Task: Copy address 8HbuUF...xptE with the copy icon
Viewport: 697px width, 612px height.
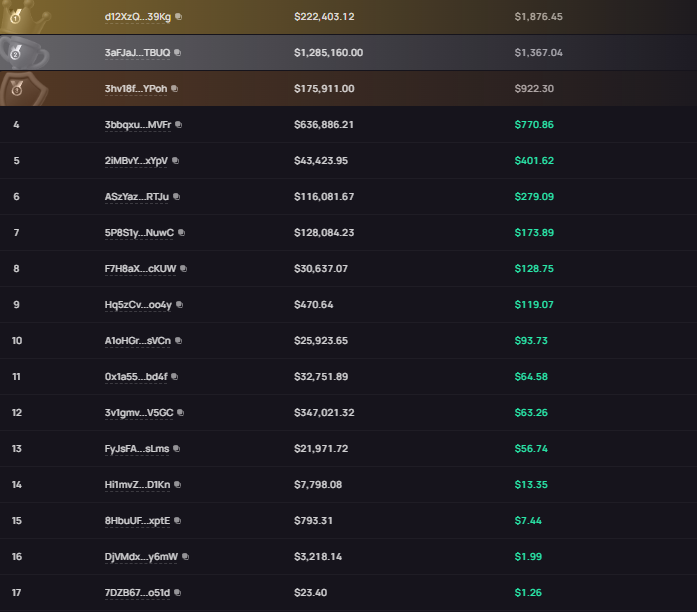Action: [177, 520]
